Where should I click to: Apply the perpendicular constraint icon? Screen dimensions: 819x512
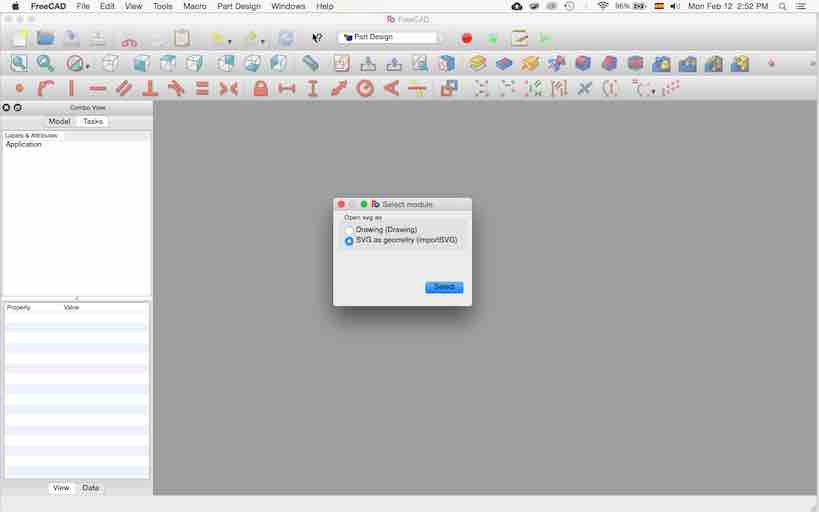[x=150, y=88]
